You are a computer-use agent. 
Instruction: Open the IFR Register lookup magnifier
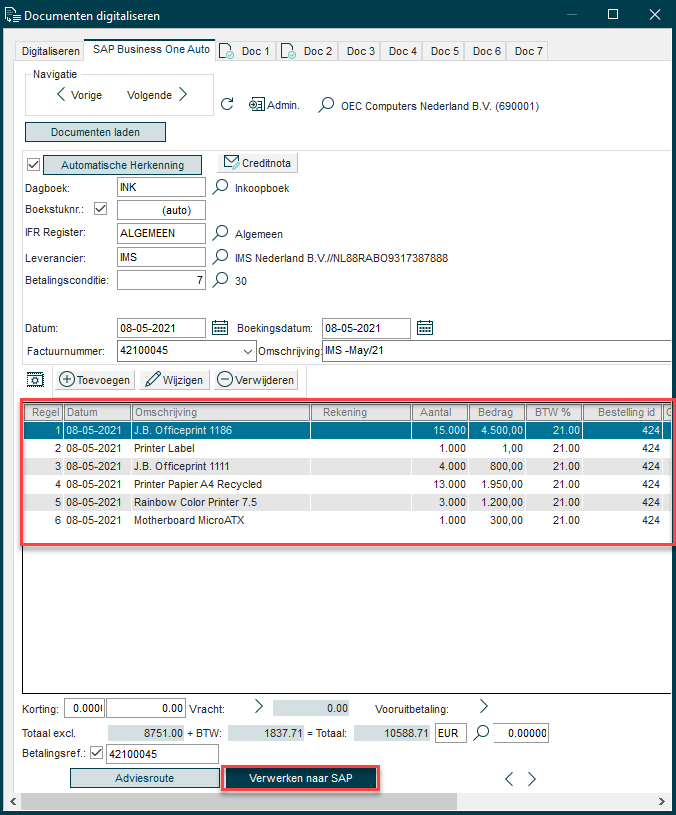pyautogui.click(x=220, y=233)
